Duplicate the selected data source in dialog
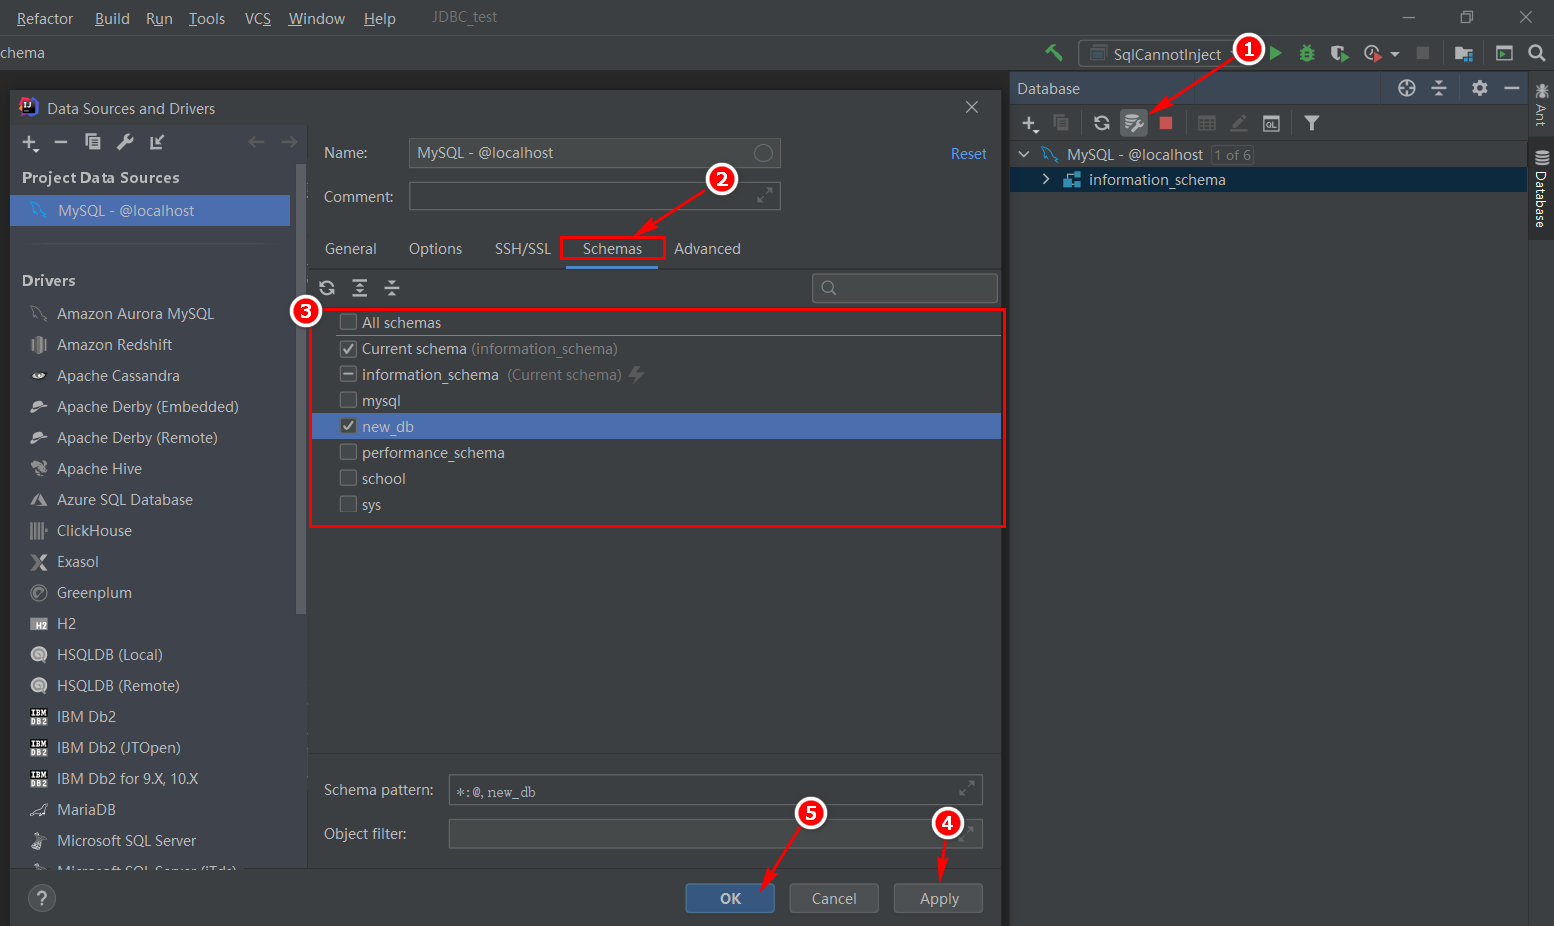Image resolution: width=1554 pixels, height=926 pixels. tap(93, 142)
